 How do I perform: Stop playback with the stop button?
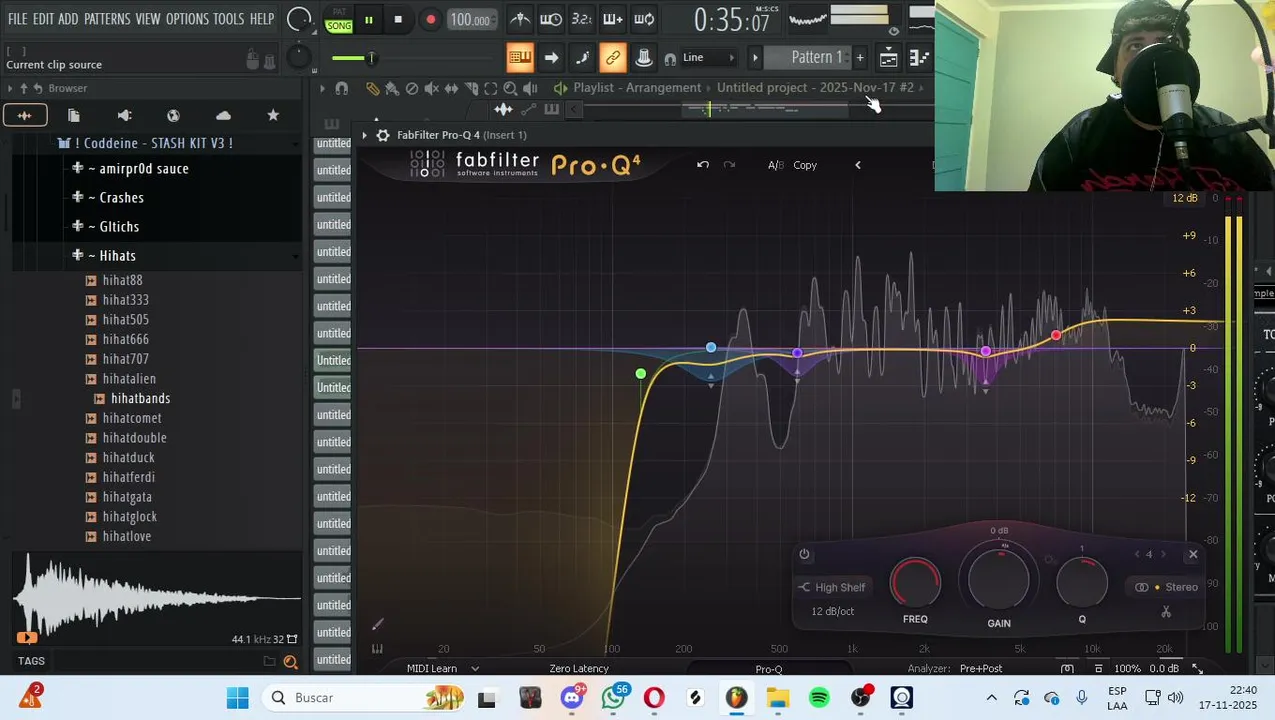[x=398, y=19]
